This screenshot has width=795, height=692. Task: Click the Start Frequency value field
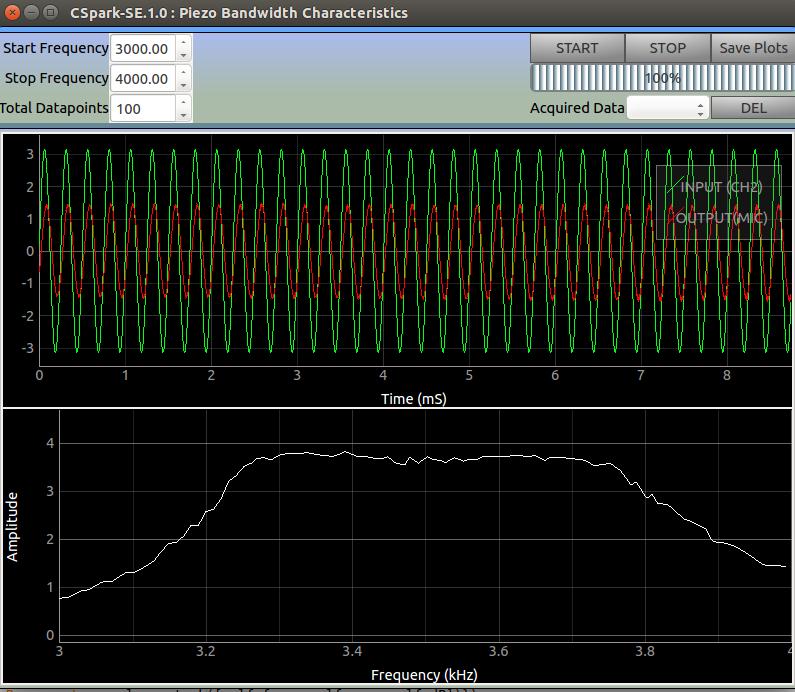[x=143, y=48]
